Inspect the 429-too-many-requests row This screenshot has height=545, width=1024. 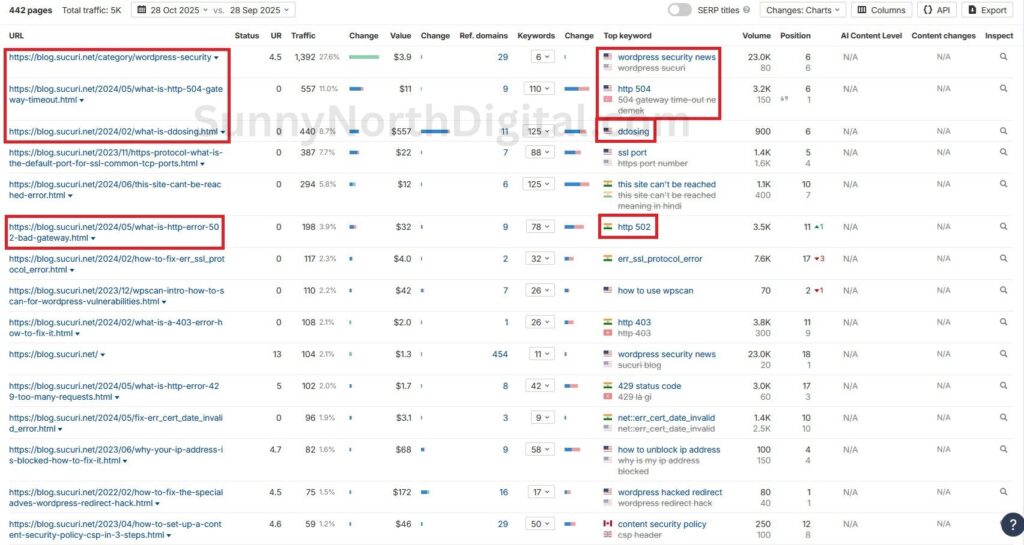click(x=1003, y=386)
